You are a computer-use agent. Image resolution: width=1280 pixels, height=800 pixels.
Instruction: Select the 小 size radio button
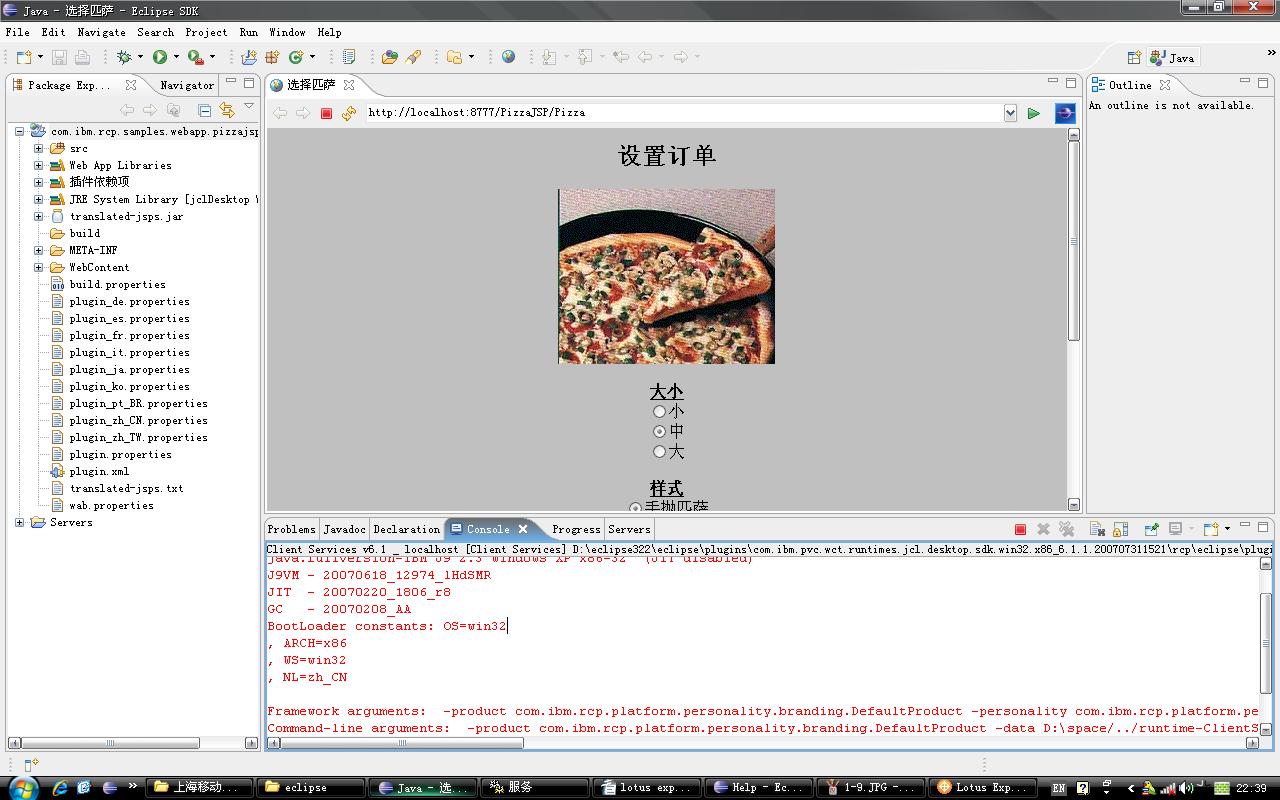659,411
